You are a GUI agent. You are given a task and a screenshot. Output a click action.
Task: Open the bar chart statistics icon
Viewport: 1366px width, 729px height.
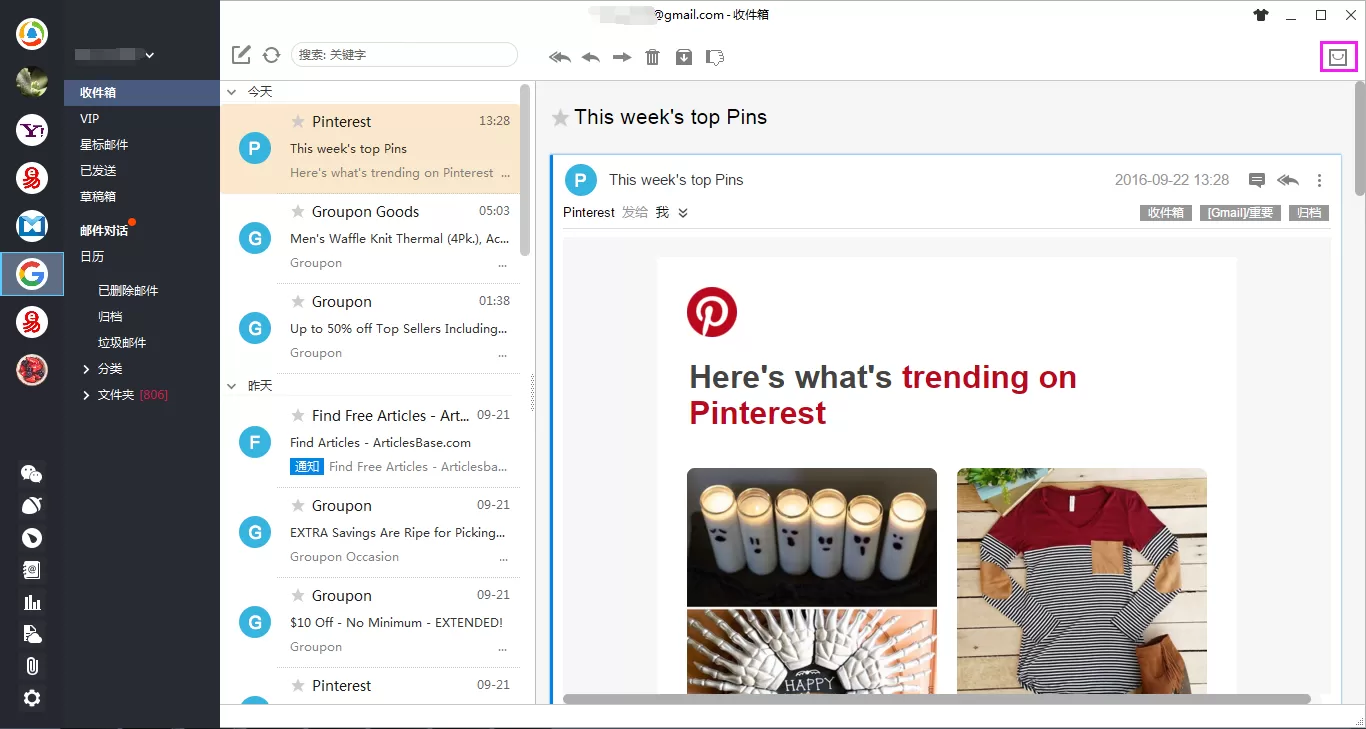click(x=32, y=602)
